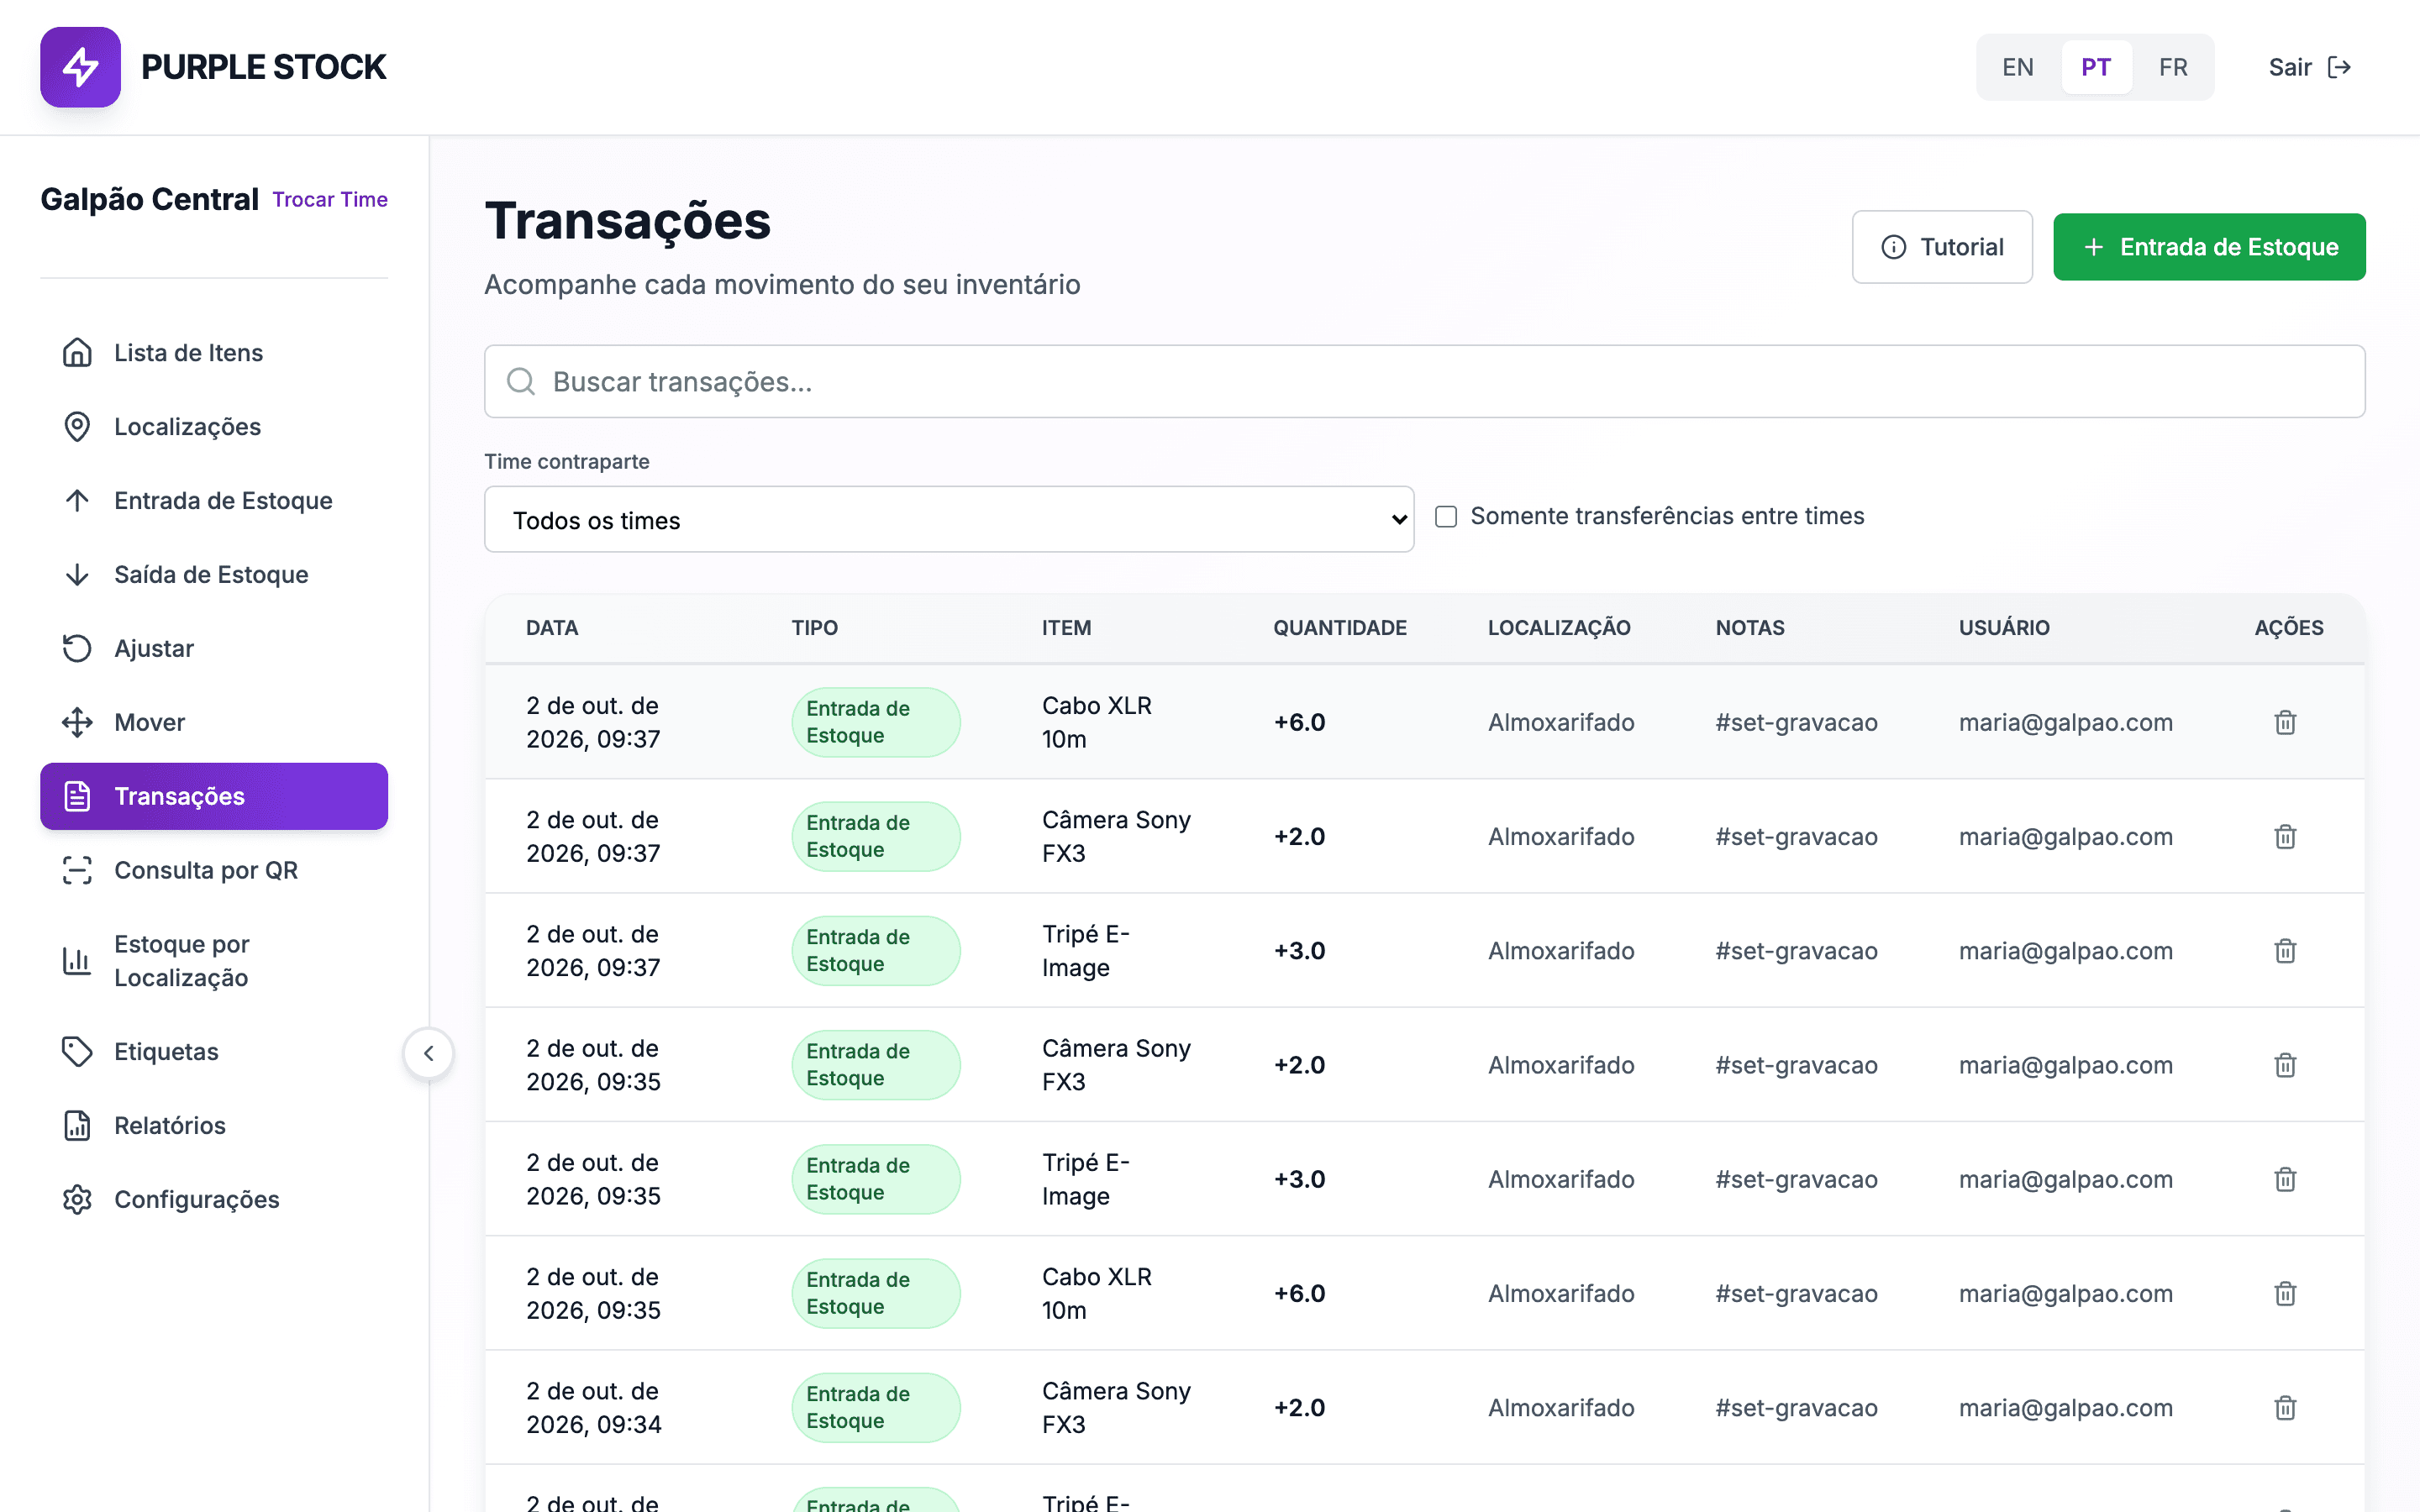Click the DATA column header
The height and width of the screenshot is (1512, 2420).
pyautogui.click(x=552, y=628)
